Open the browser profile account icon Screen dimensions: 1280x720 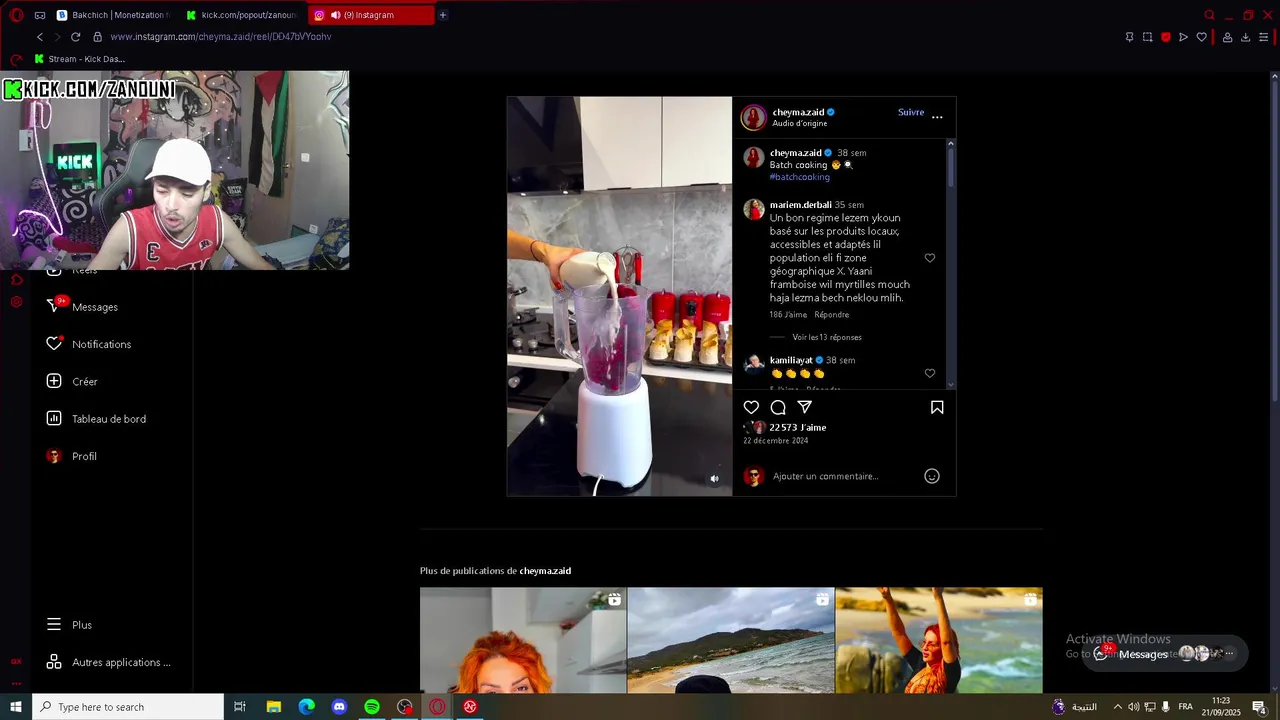pos(1228,37)
